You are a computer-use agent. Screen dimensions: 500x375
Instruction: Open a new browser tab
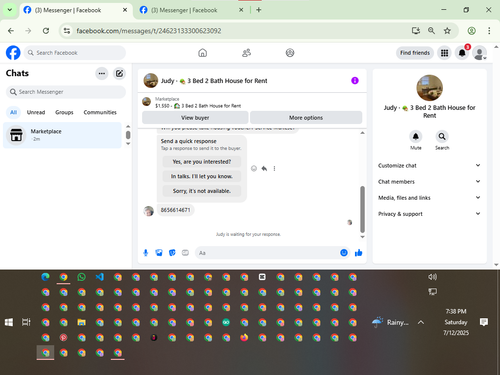[x=259, y=10]
